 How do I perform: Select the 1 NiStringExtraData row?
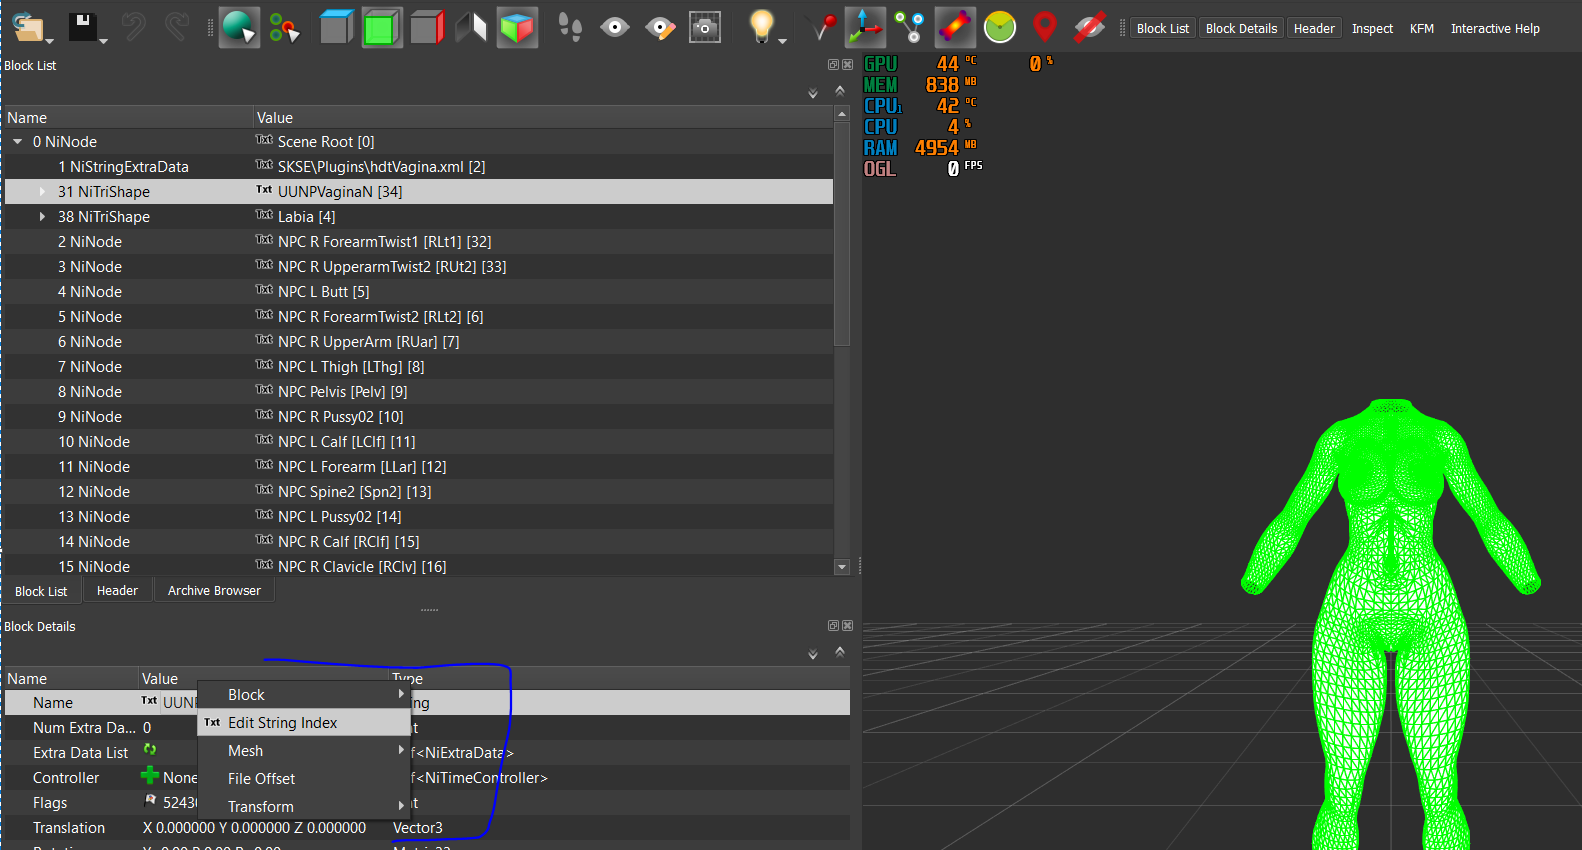[419, 166]
